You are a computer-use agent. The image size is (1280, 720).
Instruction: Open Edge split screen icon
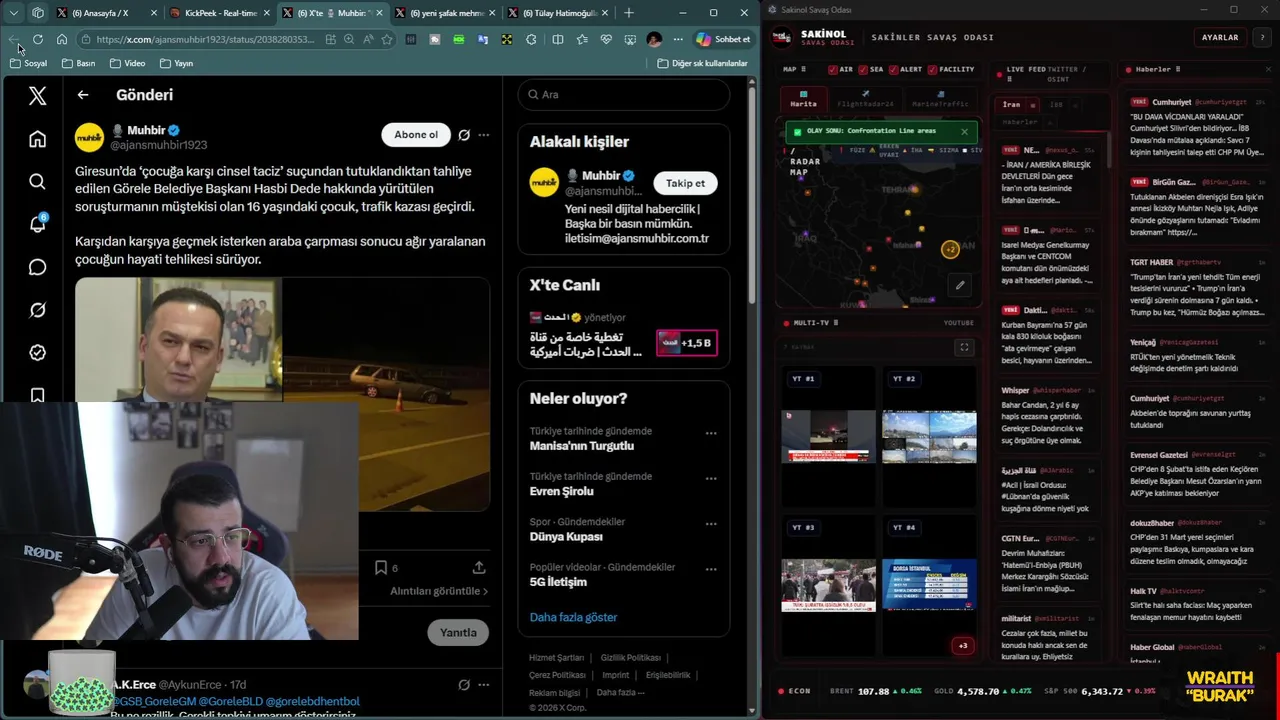[557, 39]
